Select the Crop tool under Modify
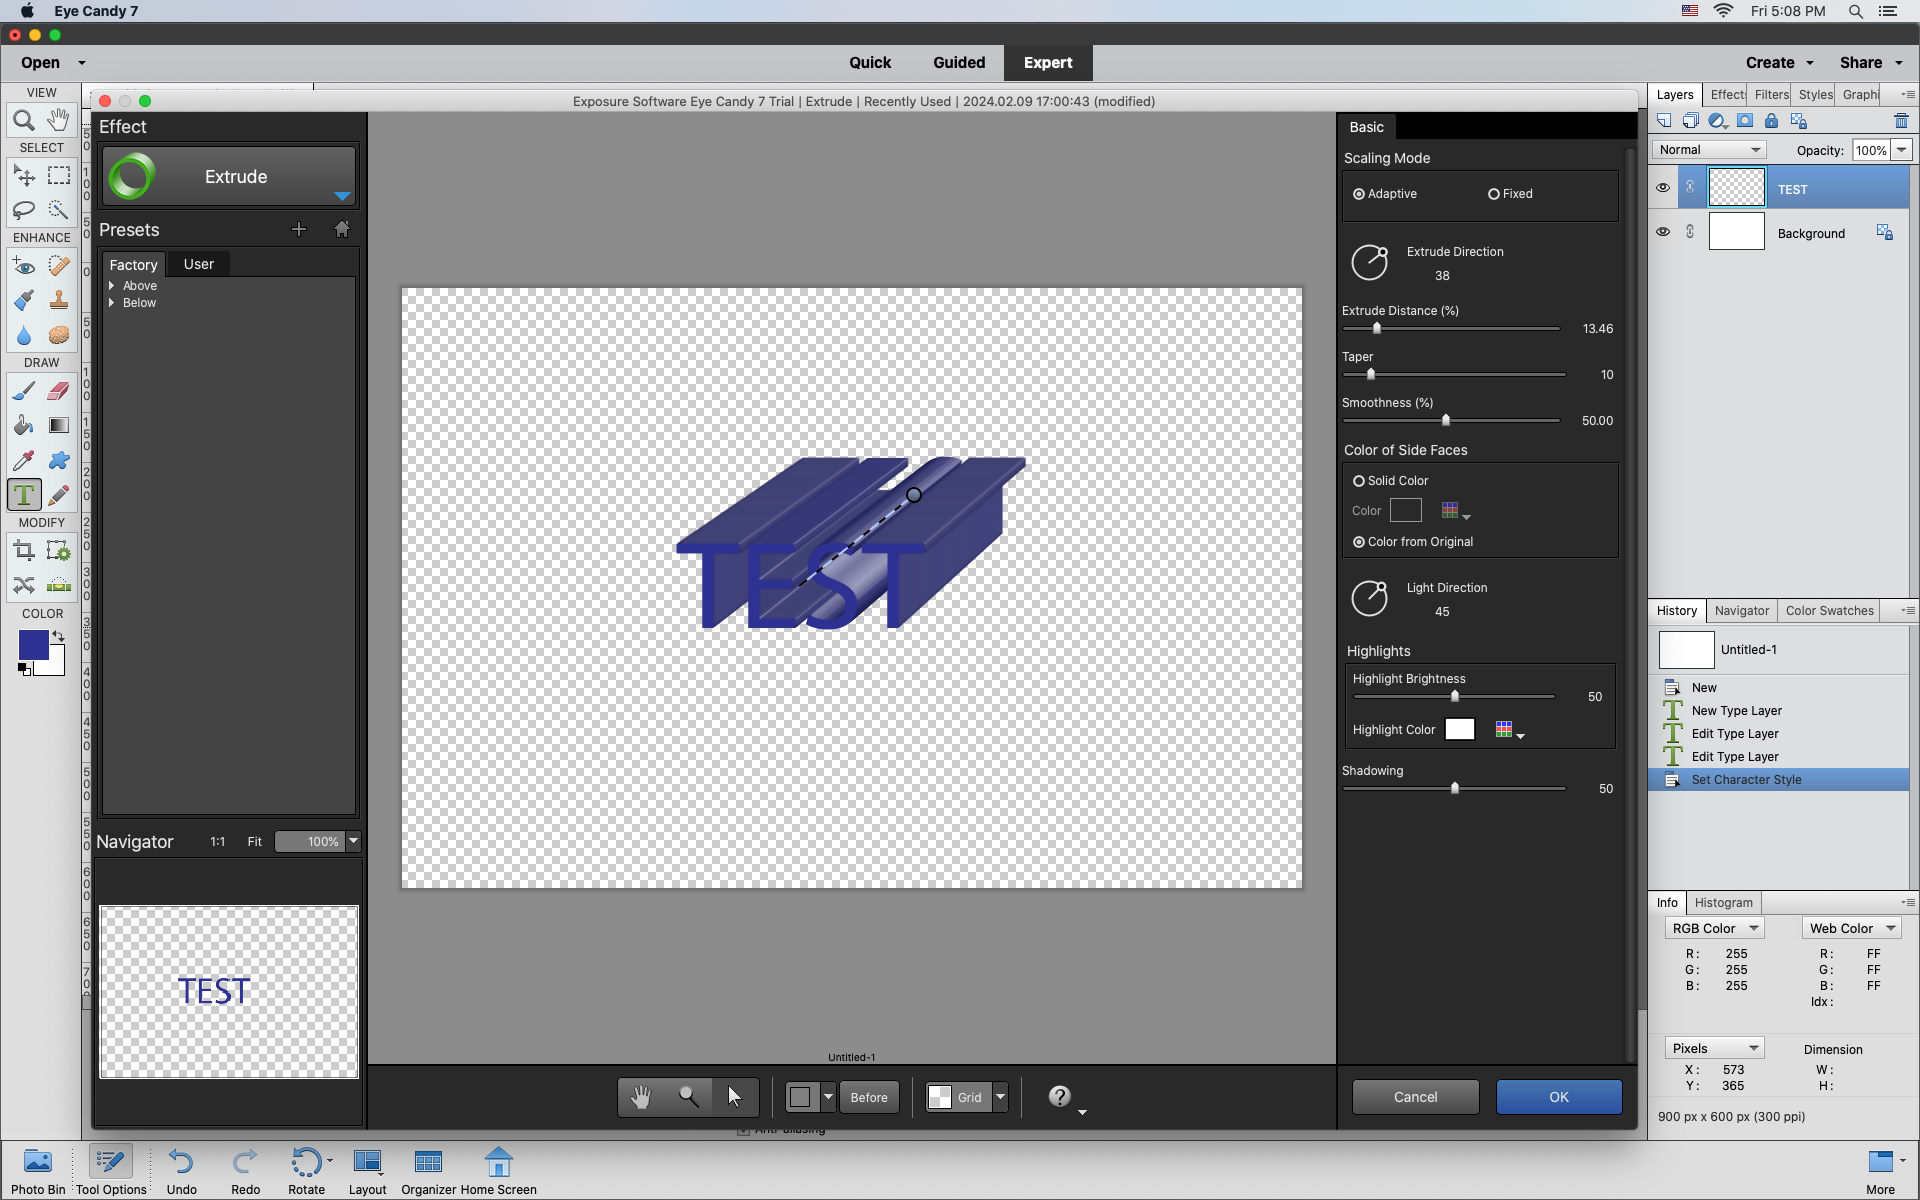Image resolution: width=1920 pixels, height=1200 pixels. tap(23, 550)
